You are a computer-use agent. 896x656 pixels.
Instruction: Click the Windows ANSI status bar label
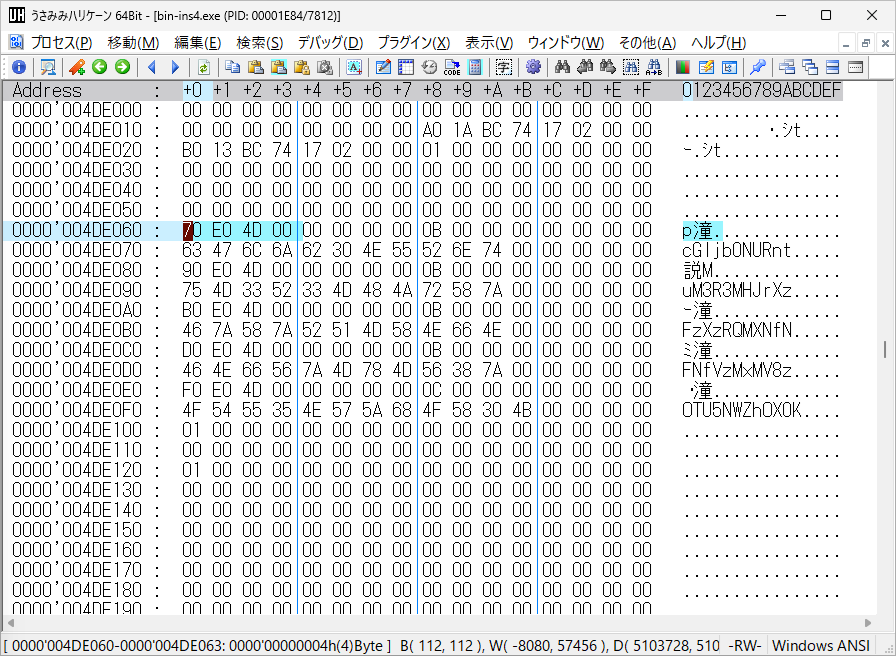point(824,645)
